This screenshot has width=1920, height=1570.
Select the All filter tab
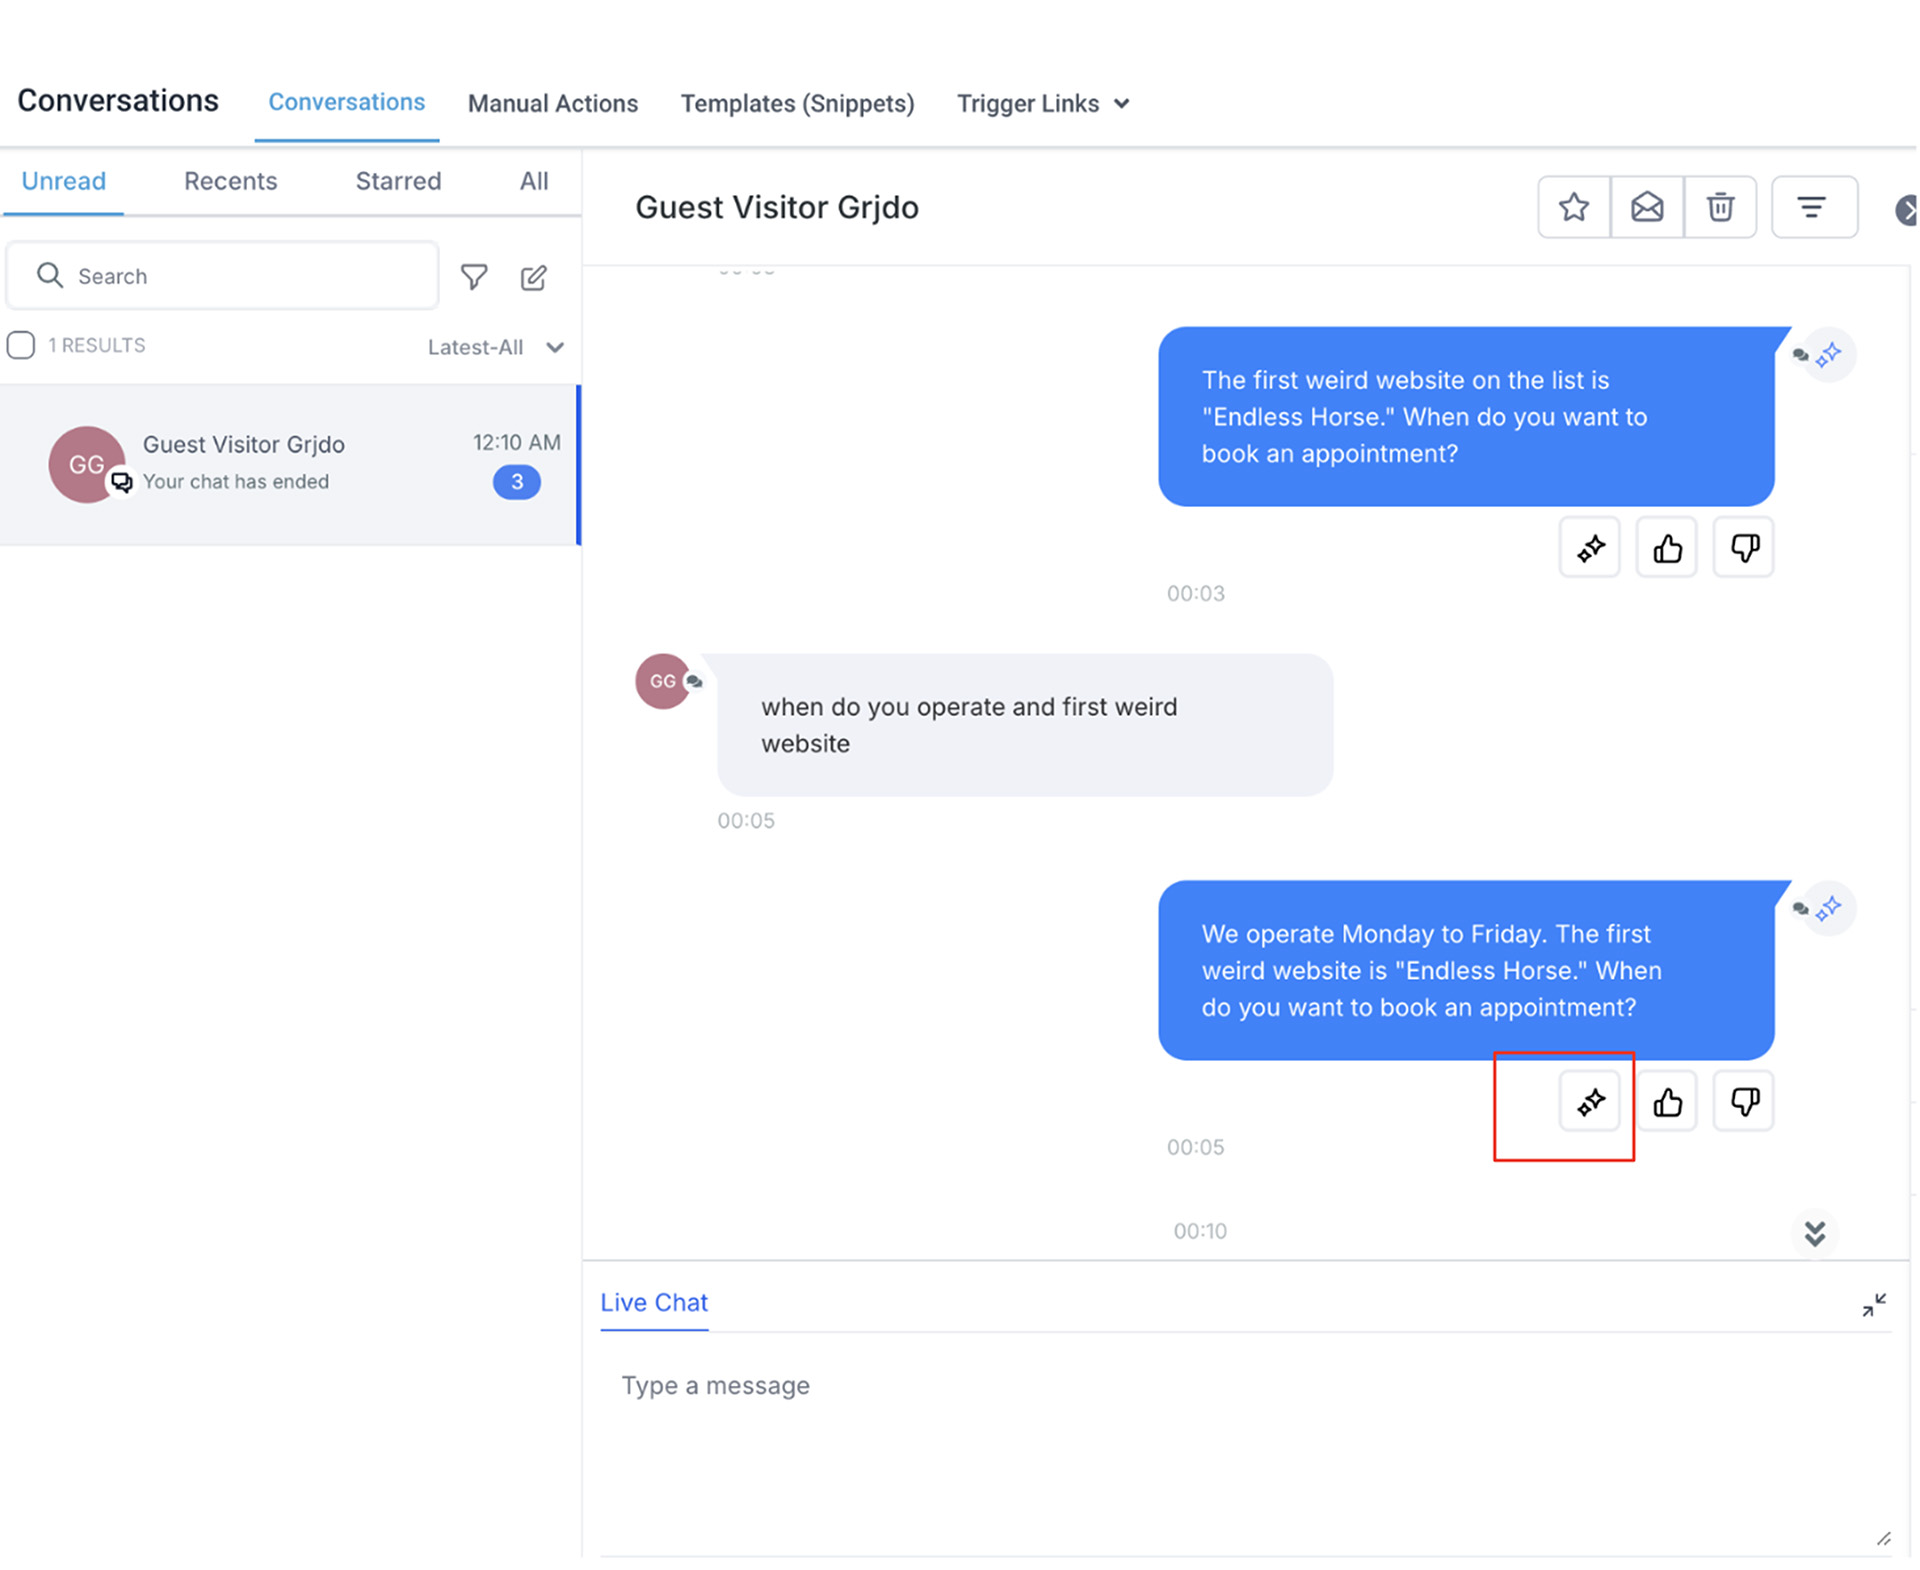click(x=534, y=181)
